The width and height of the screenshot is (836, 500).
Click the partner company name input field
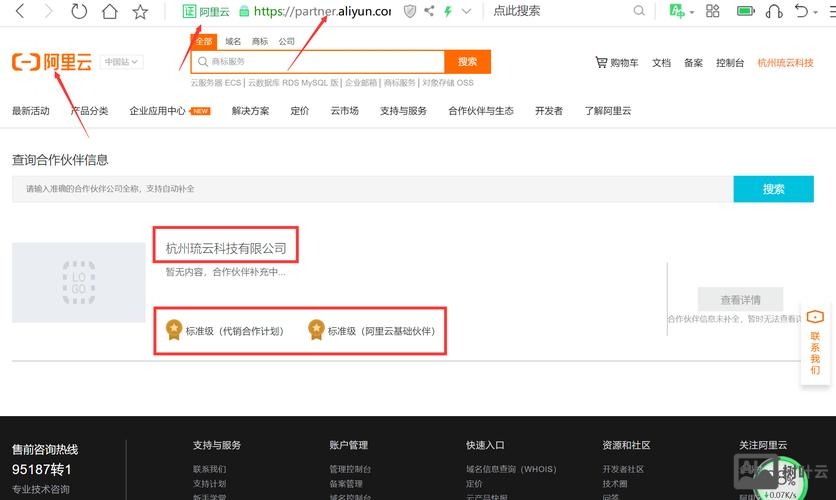point(373,189)
